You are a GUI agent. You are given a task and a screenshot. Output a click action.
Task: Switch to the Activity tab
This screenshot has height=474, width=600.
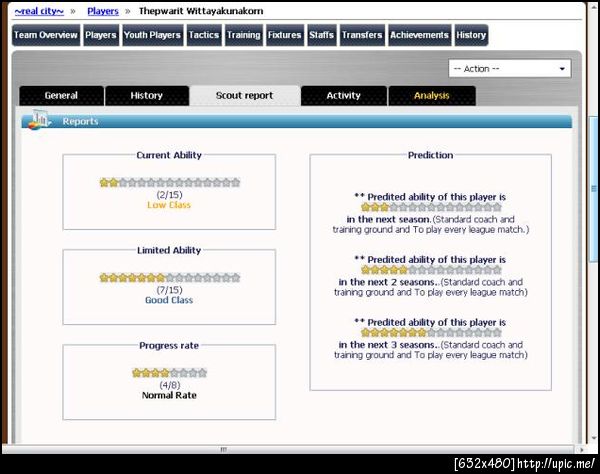click(344, 96)
